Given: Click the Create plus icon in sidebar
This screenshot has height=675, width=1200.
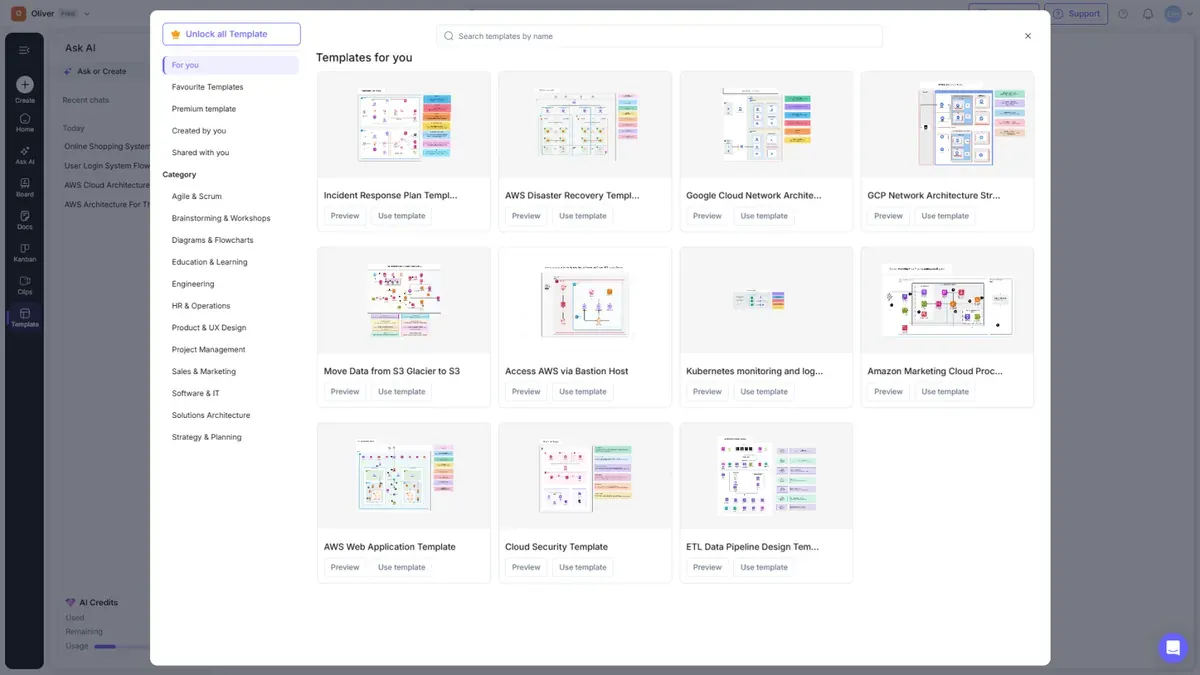Looking at the screenshot, I should coord(24,85).
